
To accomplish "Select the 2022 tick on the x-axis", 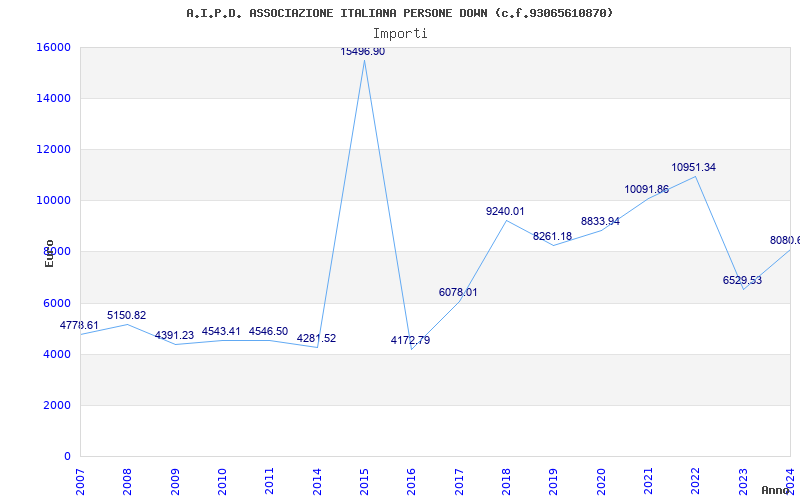I will click(x=696, y=480).
